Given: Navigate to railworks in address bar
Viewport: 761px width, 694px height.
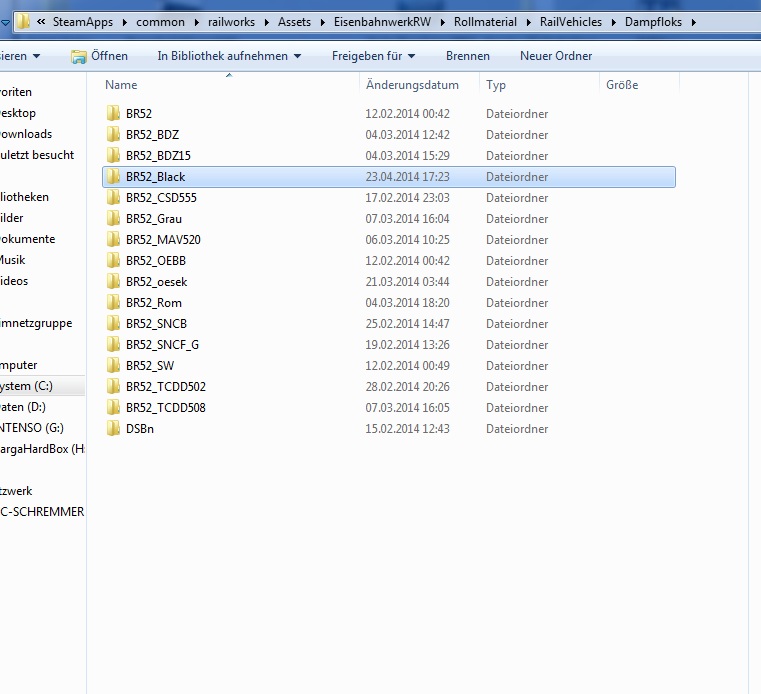Looking at the screenshot, I should [231, 22].
